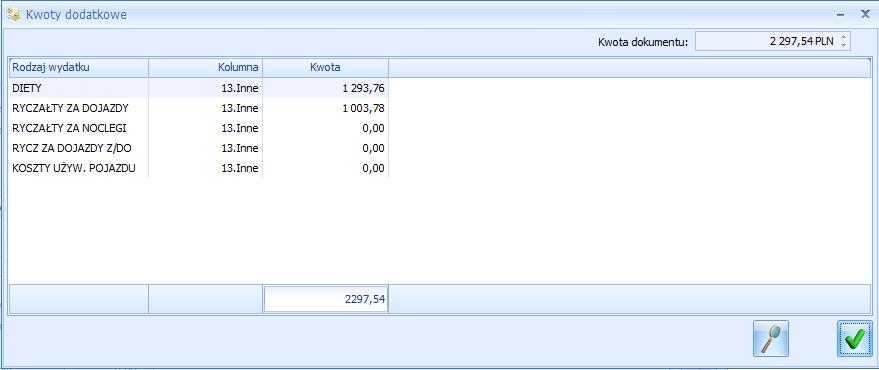The image size is (879, 370).
Task: Click 13.Inne cell for KOSZTY UŻYW. POJAZDU
Action: pyautogui.click(x=206, y=168)
